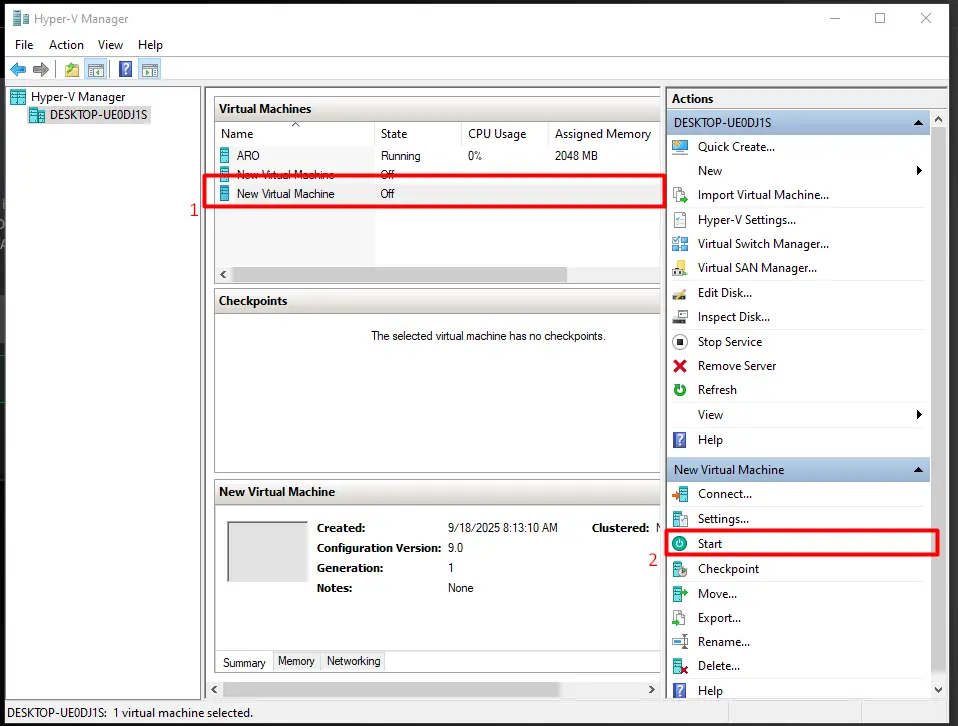958x726 pixels.
Task: Click the Remove Server action label
Action: (737, 366)
